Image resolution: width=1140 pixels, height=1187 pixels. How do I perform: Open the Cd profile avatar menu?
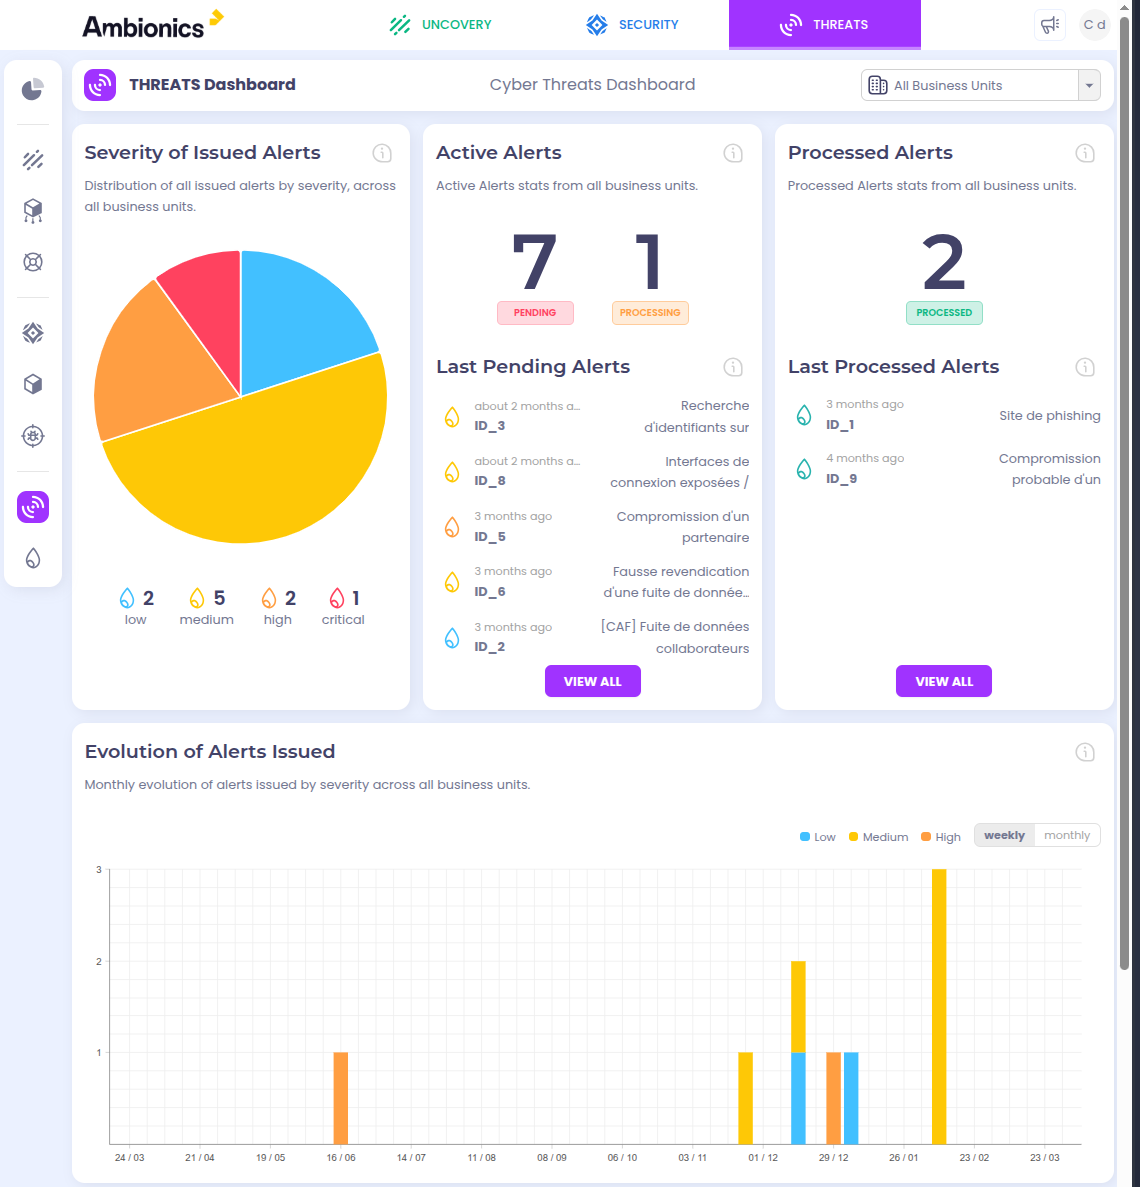point(1095,25)
